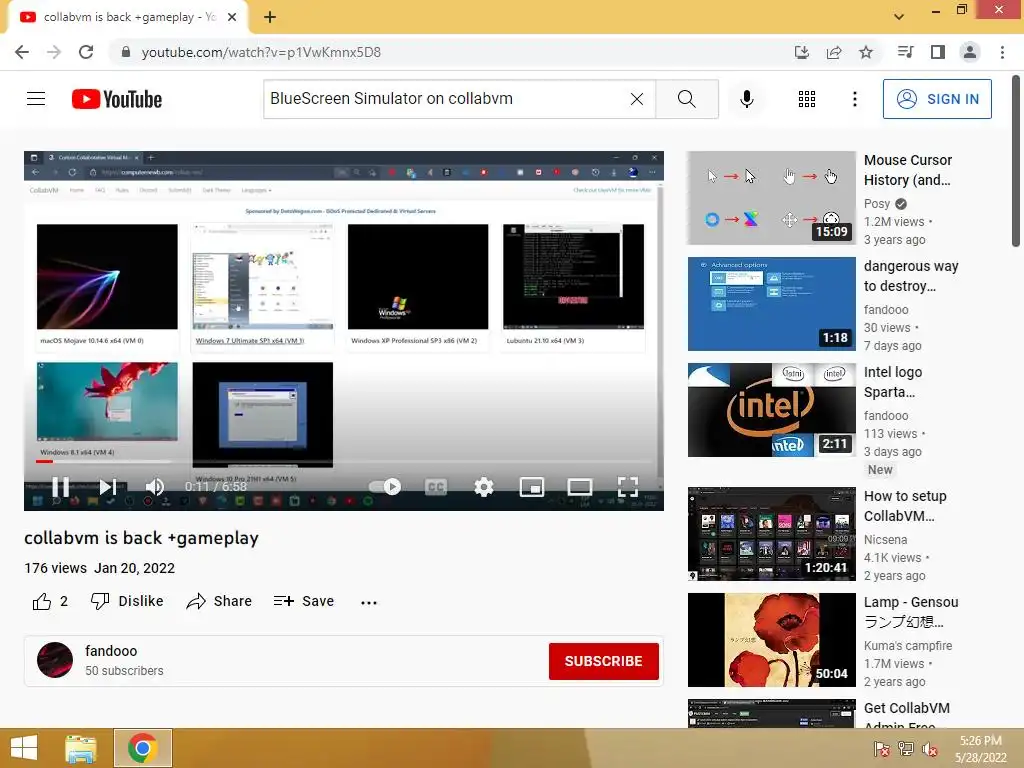Share this page icon in address bar
Screen dimensions: 1024x768
(x=833, y=52)
